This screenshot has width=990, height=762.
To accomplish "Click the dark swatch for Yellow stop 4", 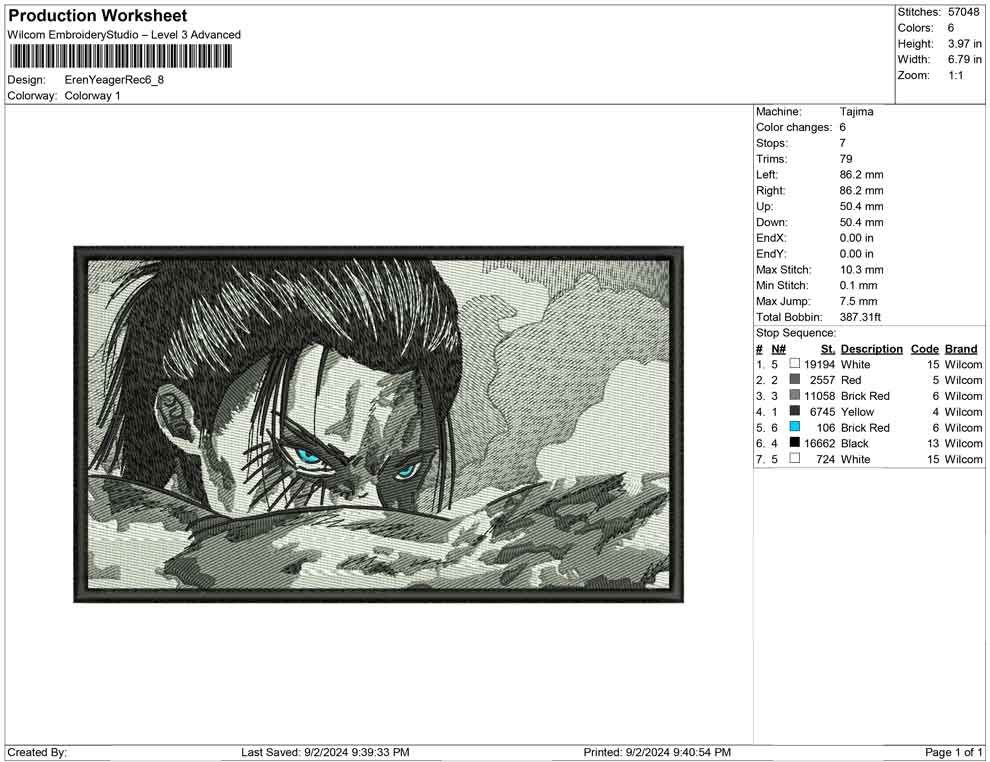I will (795, 411).
